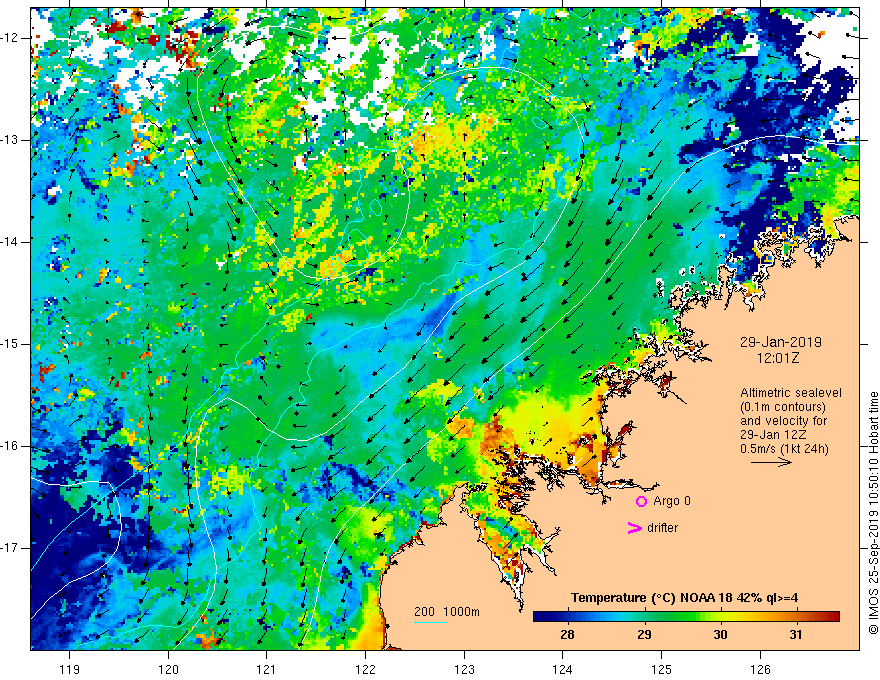Click the magenta drifter arrowhead legend symbol

[x=635, y=528]
